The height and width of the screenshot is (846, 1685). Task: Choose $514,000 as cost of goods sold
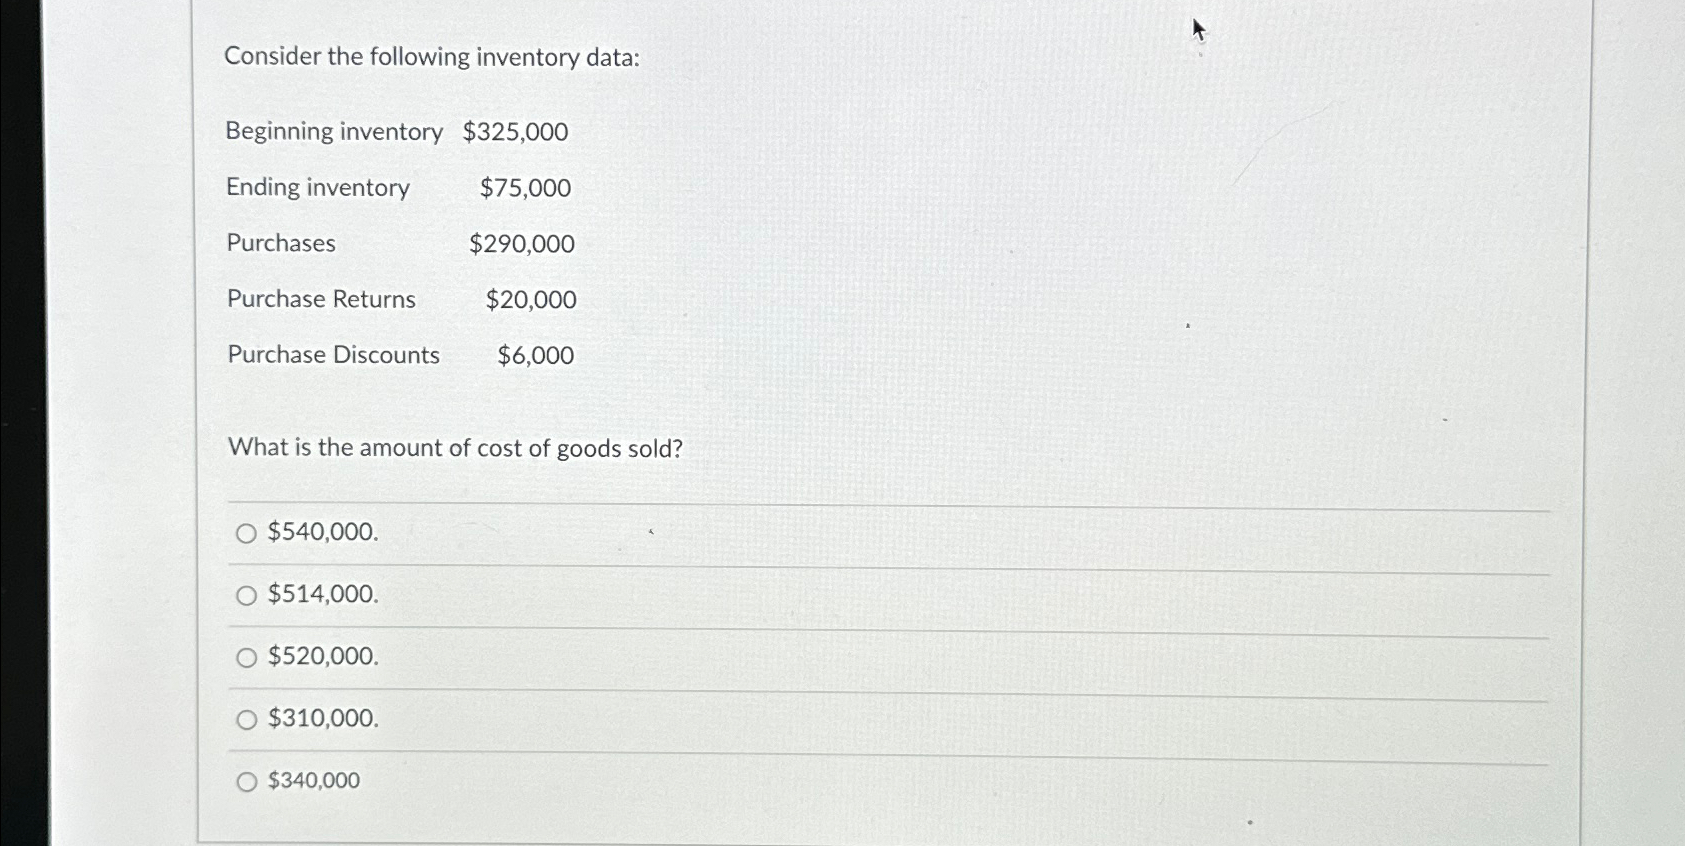(245, 594)
